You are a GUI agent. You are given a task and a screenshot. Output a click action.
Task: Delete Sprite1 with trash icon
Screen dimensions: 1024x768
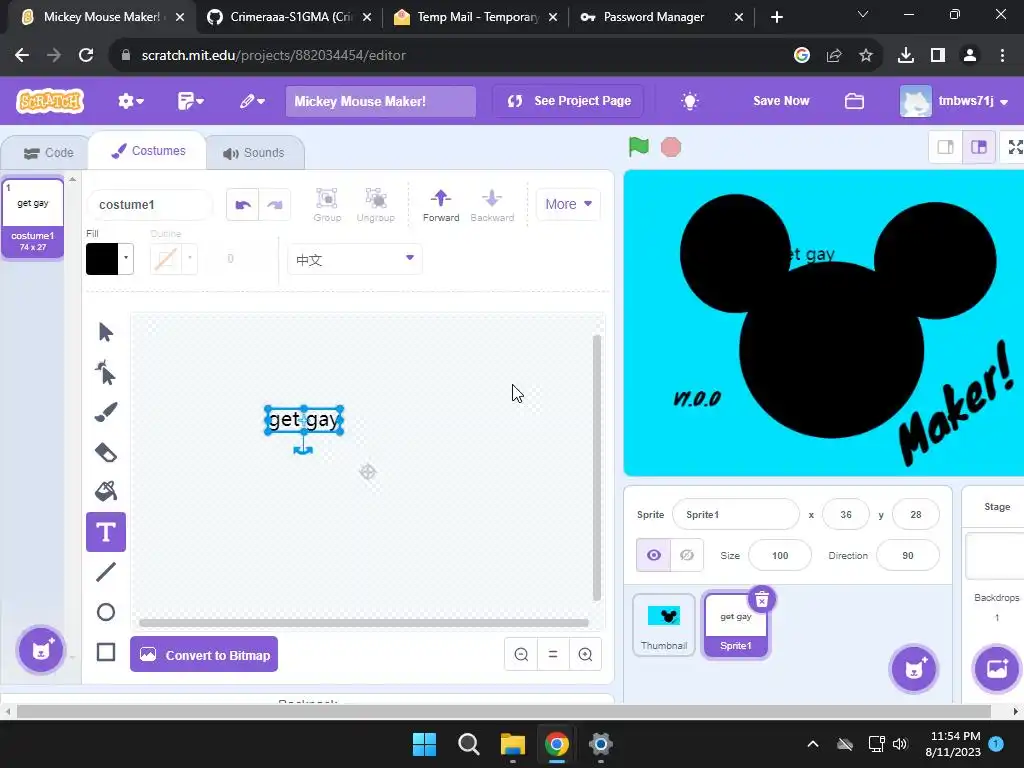tap(761, 600)
